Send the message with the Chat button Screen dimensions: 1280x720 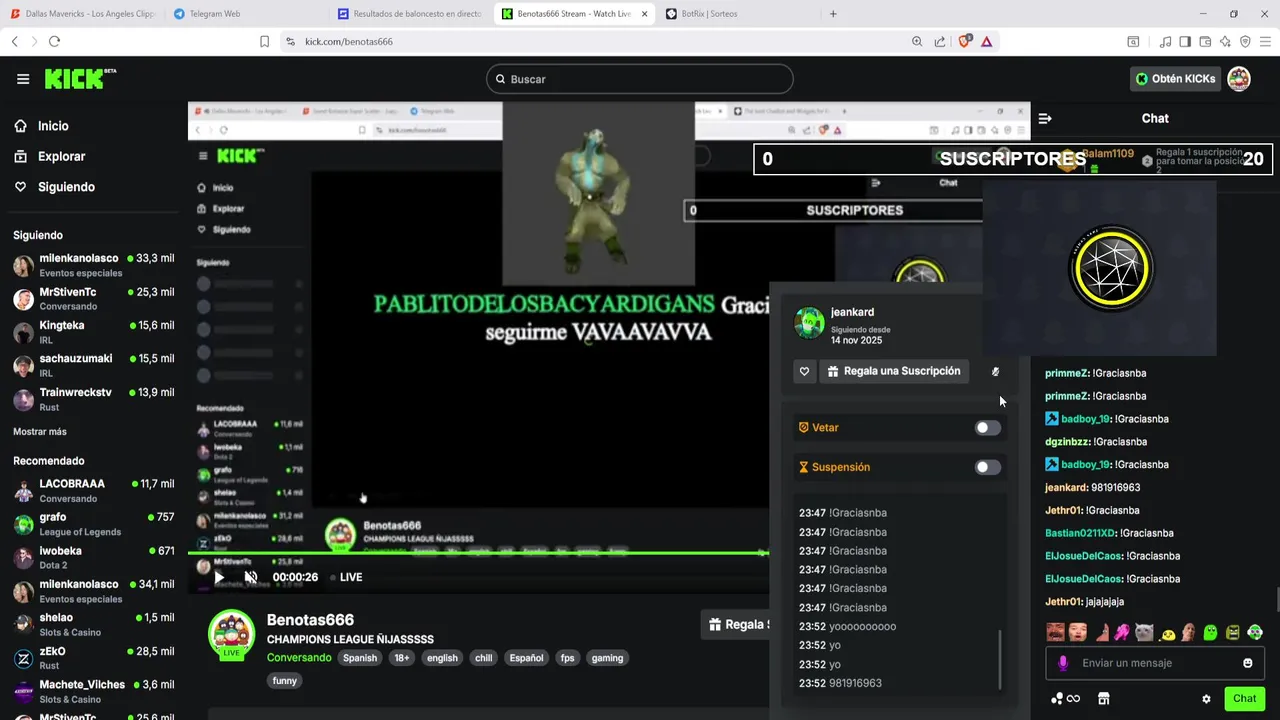pyautogui.click(x=1244, y=699)
